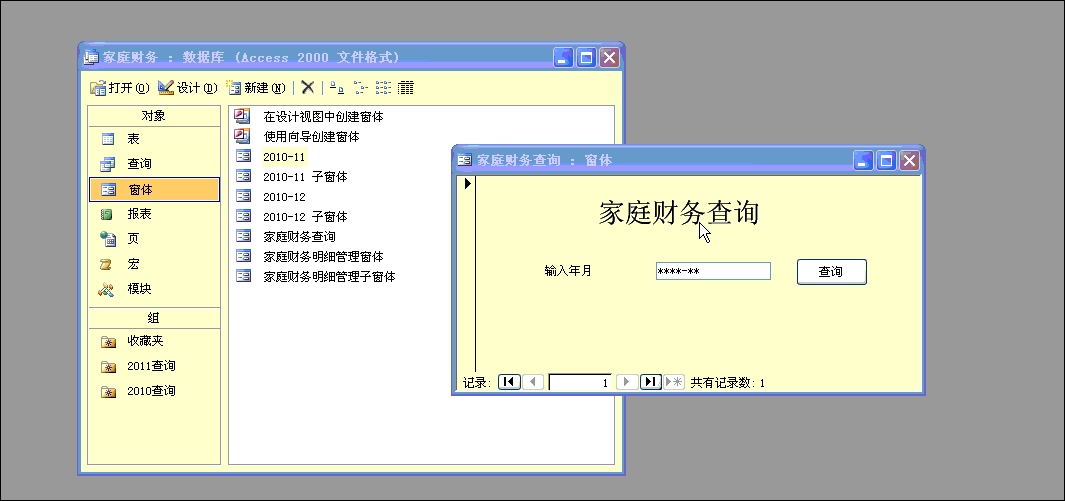The image size is (1065, 501).
Task: Switch to details view icon
Action: pyautogui.click(x=406, y=88)
